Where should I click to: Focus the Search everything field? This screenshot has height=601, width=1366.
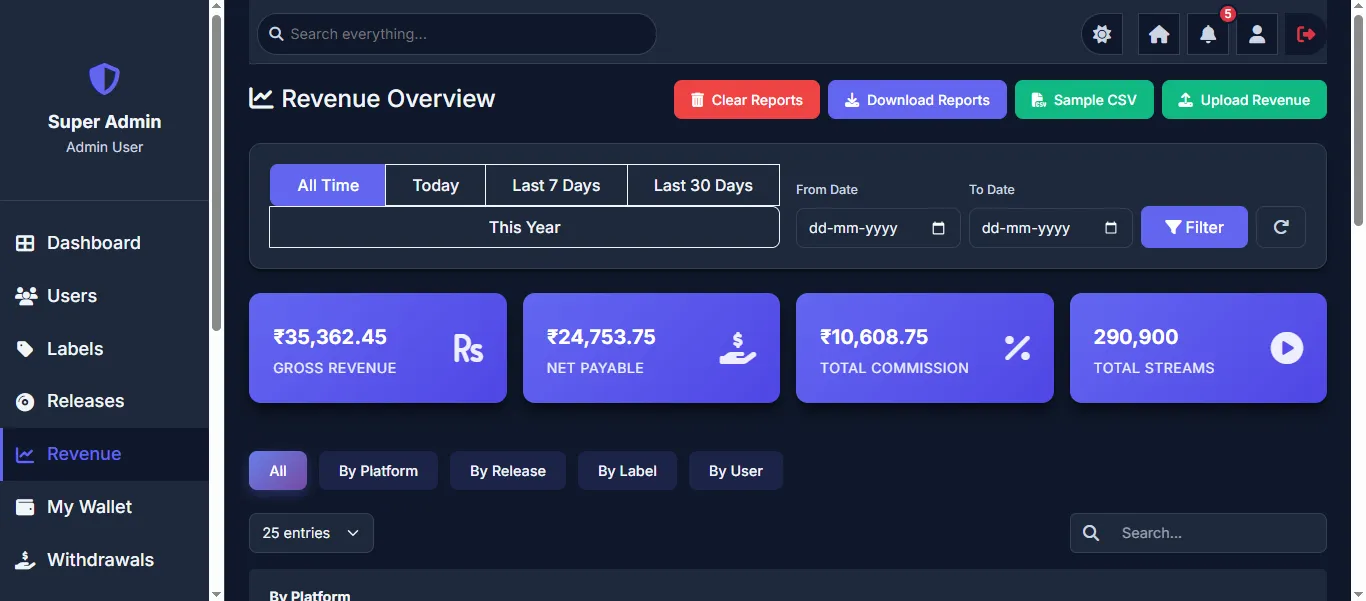457,34
